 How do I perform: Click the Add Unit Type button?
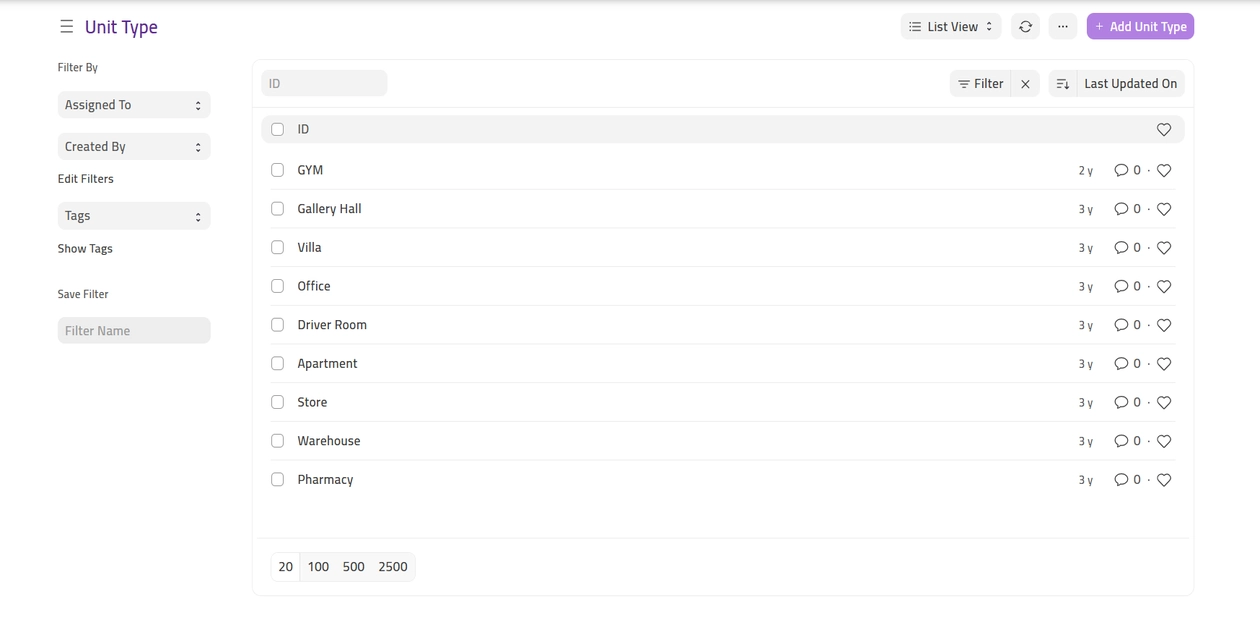pos(1140,27)
